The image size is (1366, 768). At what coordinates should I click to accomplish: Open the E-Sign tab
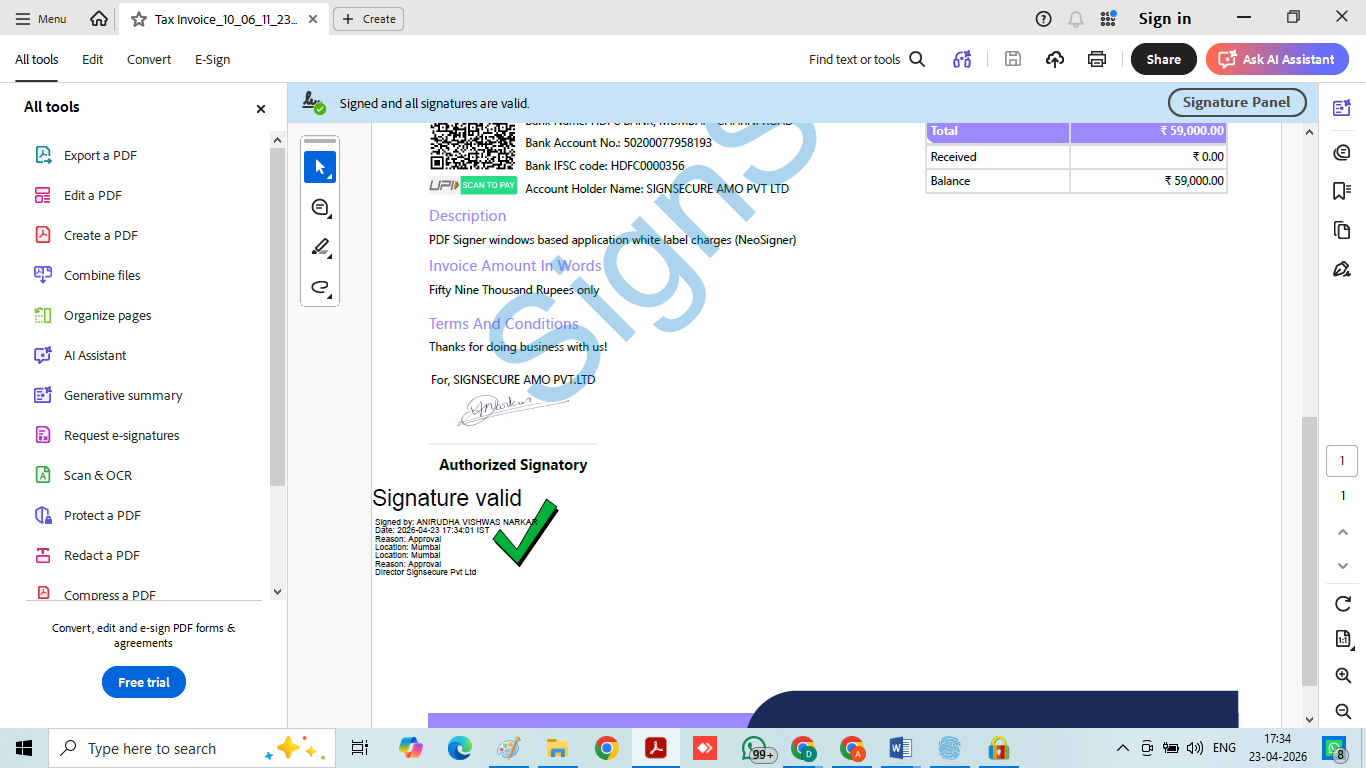tap(212, 59)
